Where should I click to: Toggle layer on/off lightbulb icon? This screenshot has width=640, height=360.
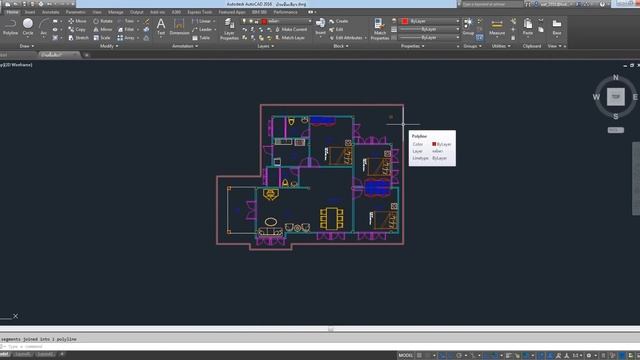(244, 21)
